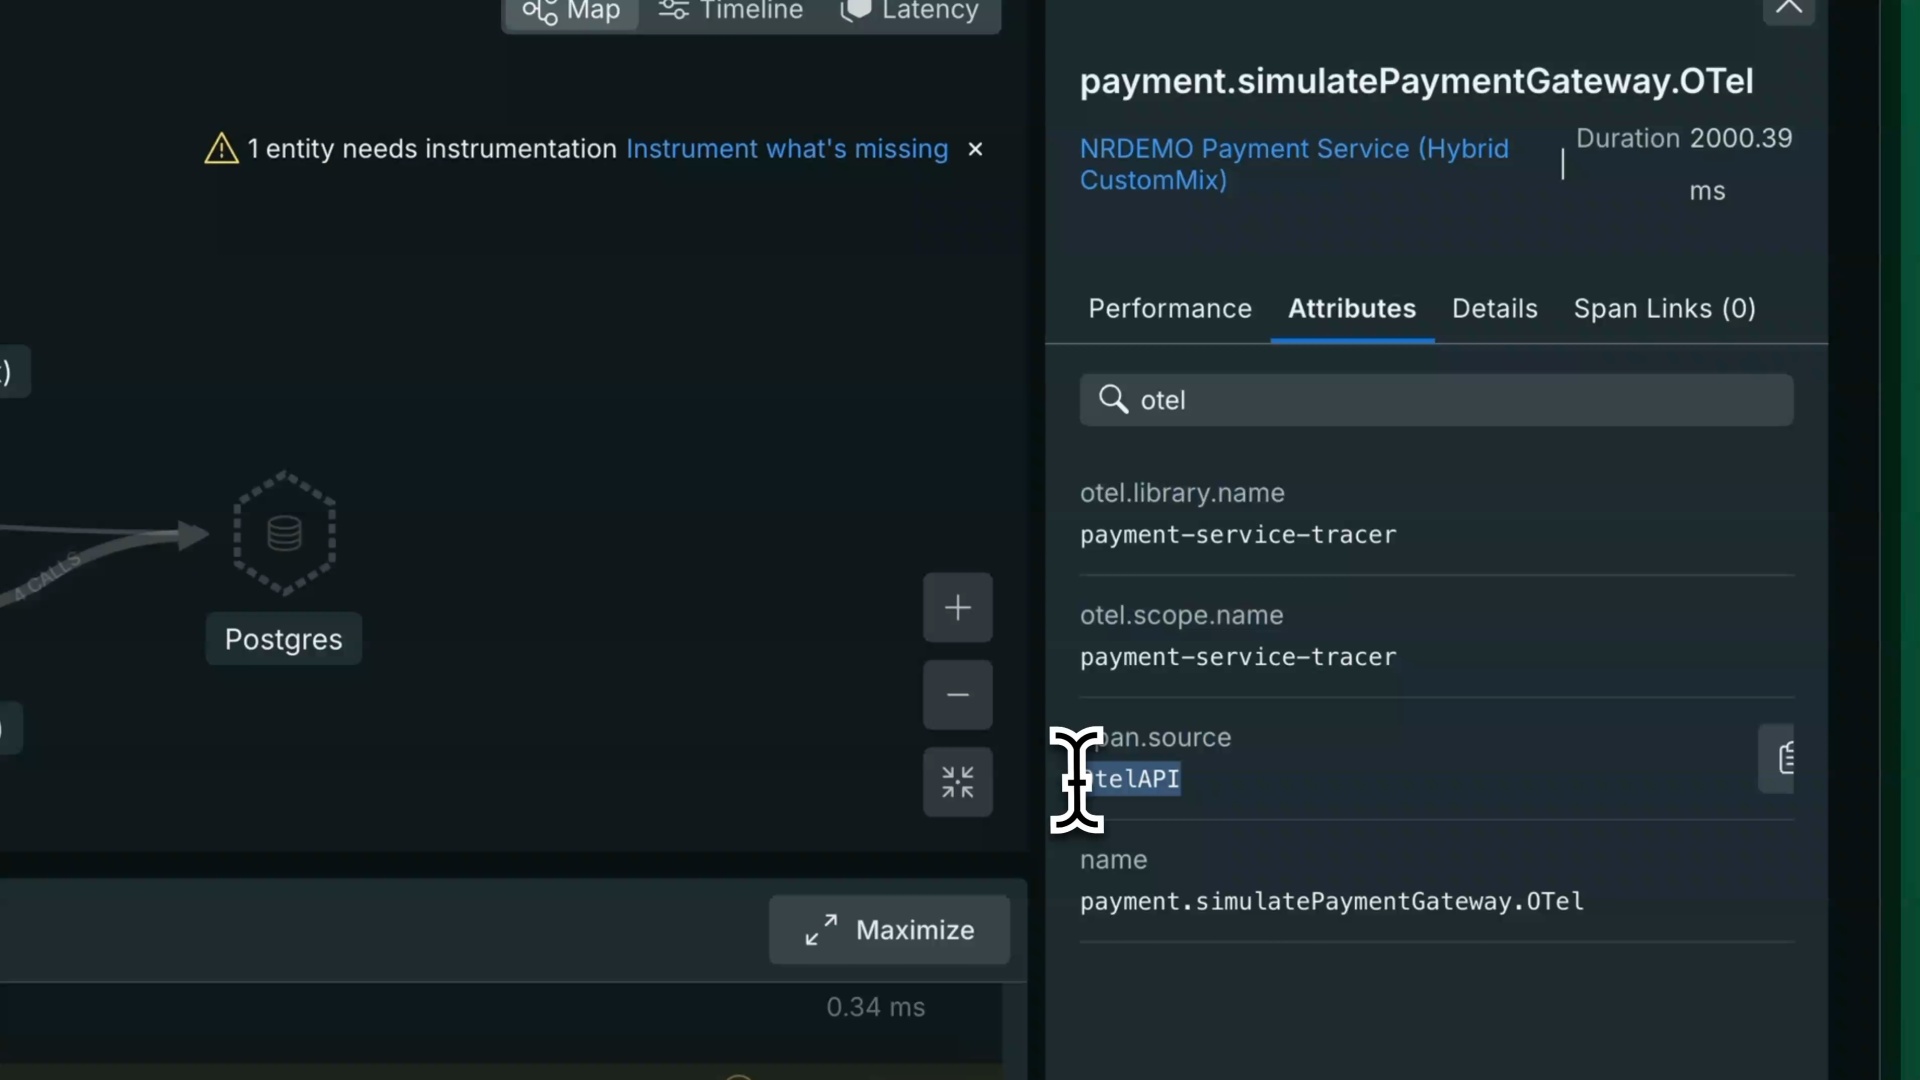This screenshot has height=1080, width=1920.
Task: Zoom in the map with plus button
Action: (957, 607)
